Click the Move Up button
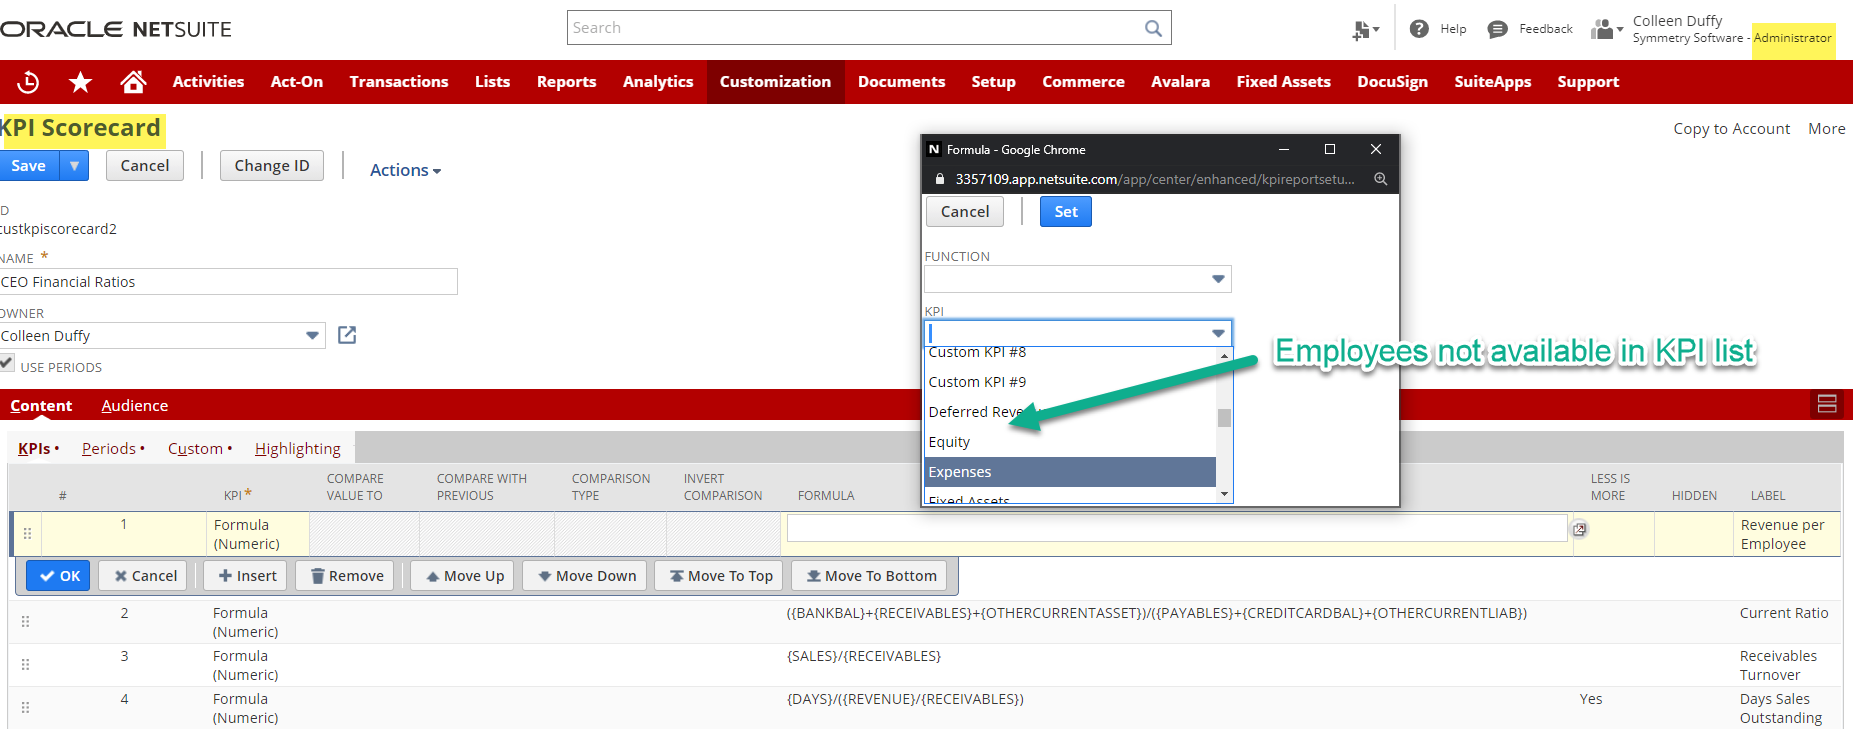The height and width of the screenshot is (729, 1853). pos(464,576)
